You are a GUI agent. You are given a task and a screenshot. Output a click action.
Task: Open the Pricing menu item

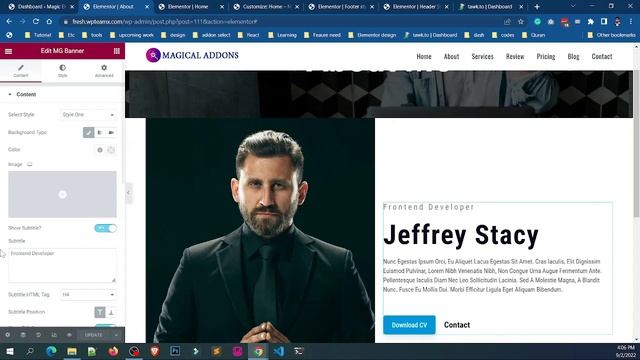[x=546, y=57]
